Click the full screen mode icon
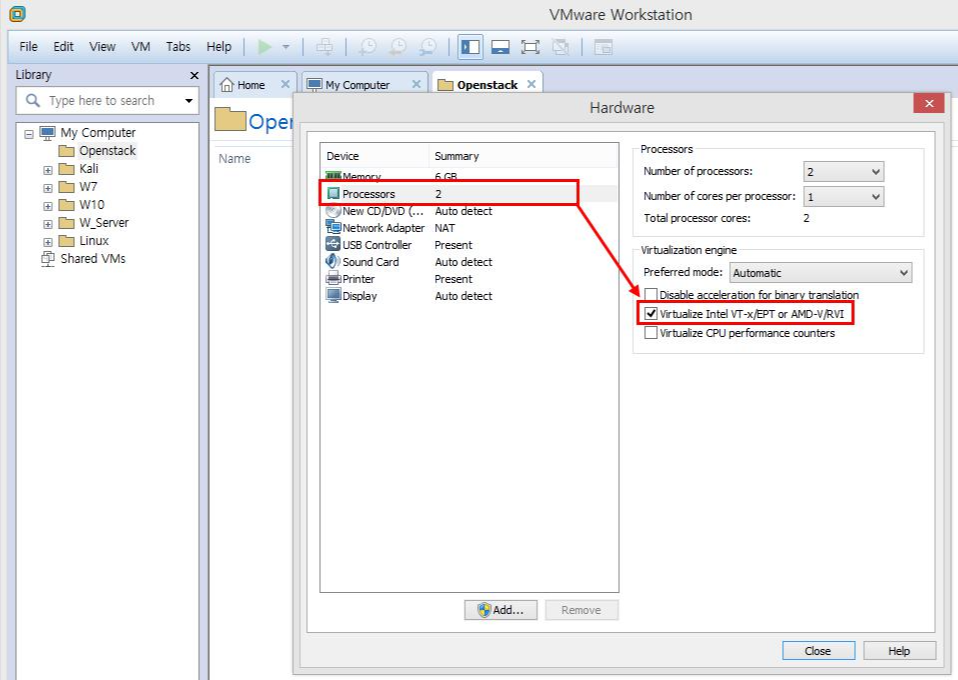The image size is (958, 680). pos(530,47)
